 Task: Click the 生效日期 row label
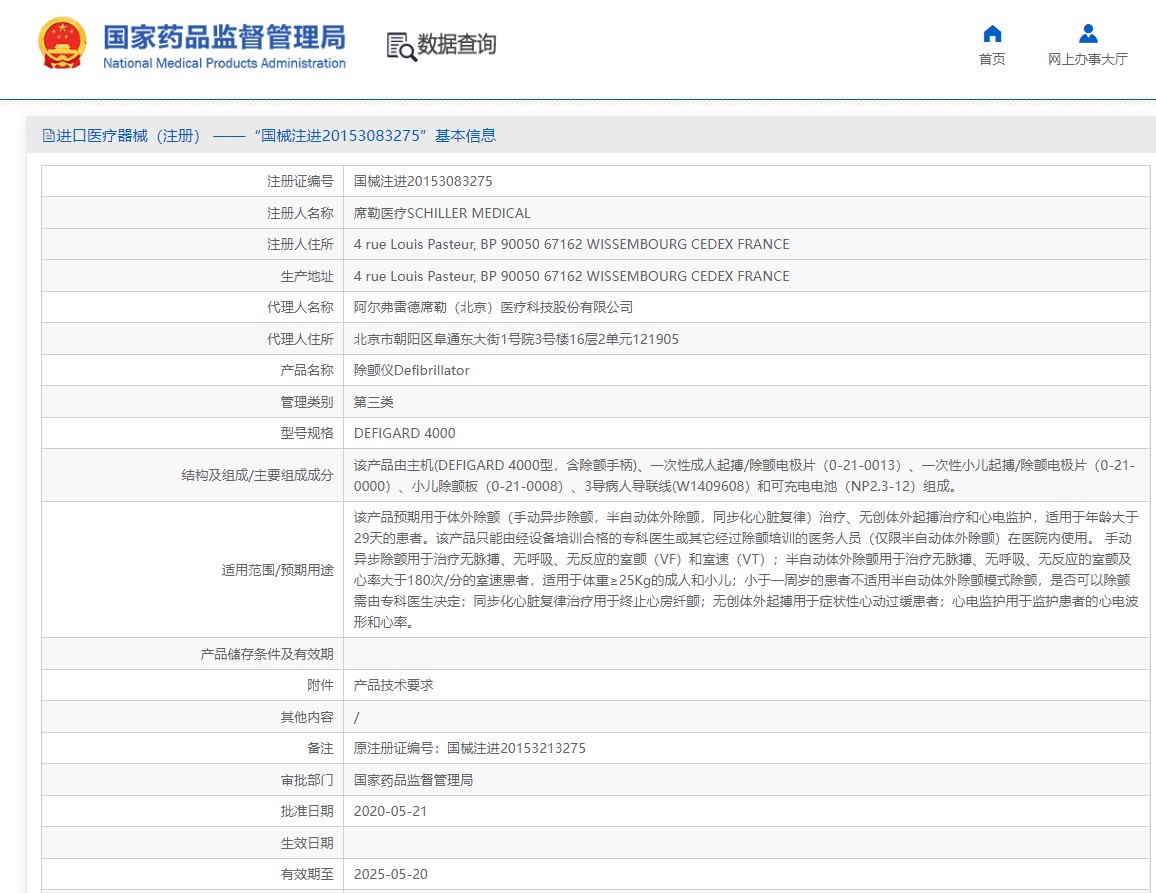(x=307, y=843)
